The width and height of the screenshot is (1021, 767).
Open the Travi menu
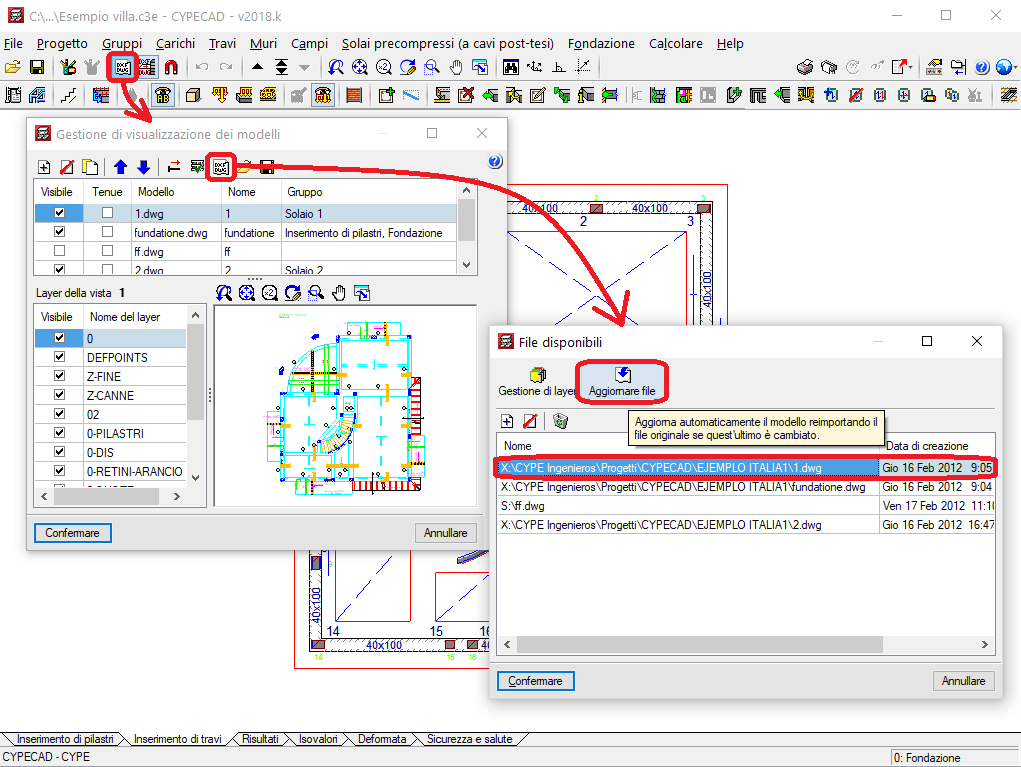[222, 44]
